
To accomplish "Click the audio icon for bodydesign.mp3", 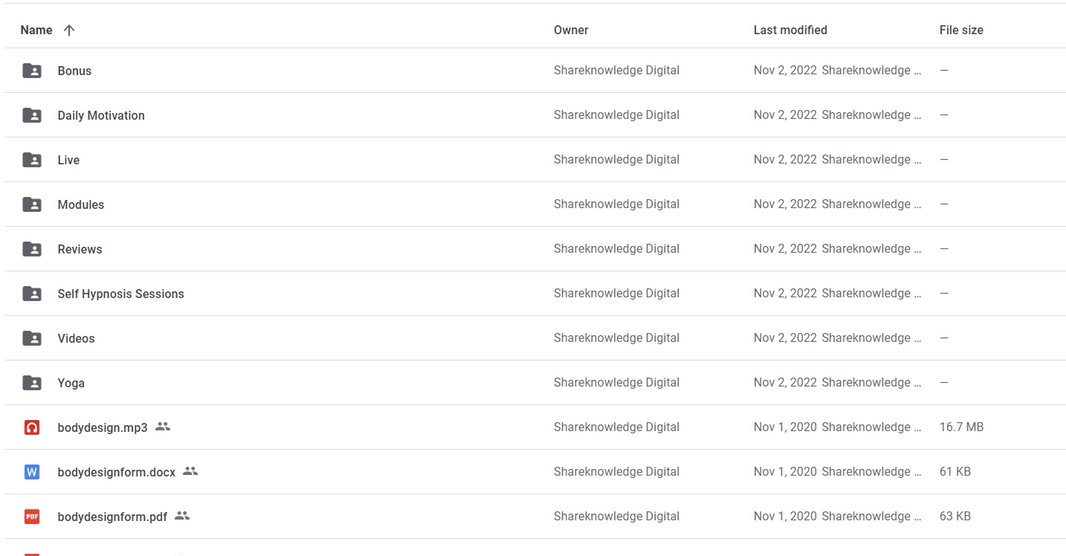I will click(x=32, y=428).
